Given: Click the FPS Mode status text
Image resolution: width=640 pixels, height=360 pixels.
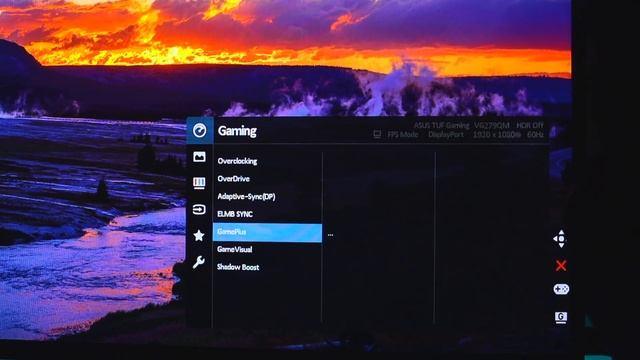Looking at the screenshot, I should tap(402, 134).
